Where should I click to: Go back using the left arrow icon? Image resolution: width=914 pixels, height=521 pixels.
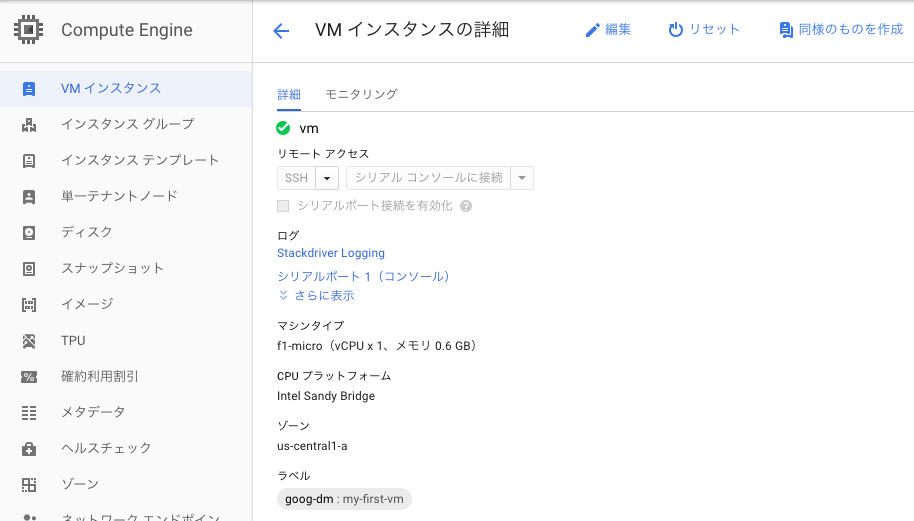pyautogui.click(x=281, y=31)
